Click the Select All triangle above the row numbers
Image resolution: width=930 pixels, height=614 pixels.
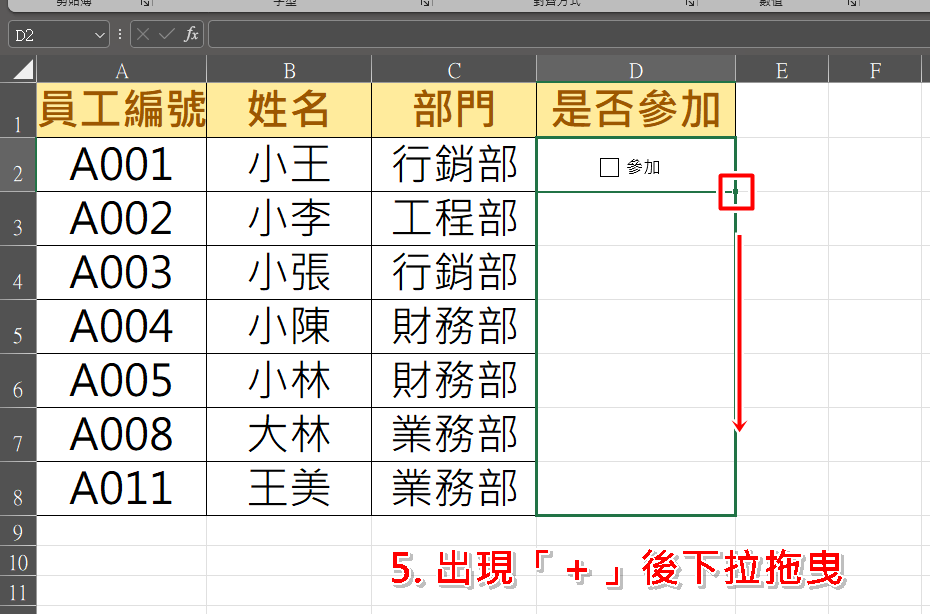coord(25,69)
